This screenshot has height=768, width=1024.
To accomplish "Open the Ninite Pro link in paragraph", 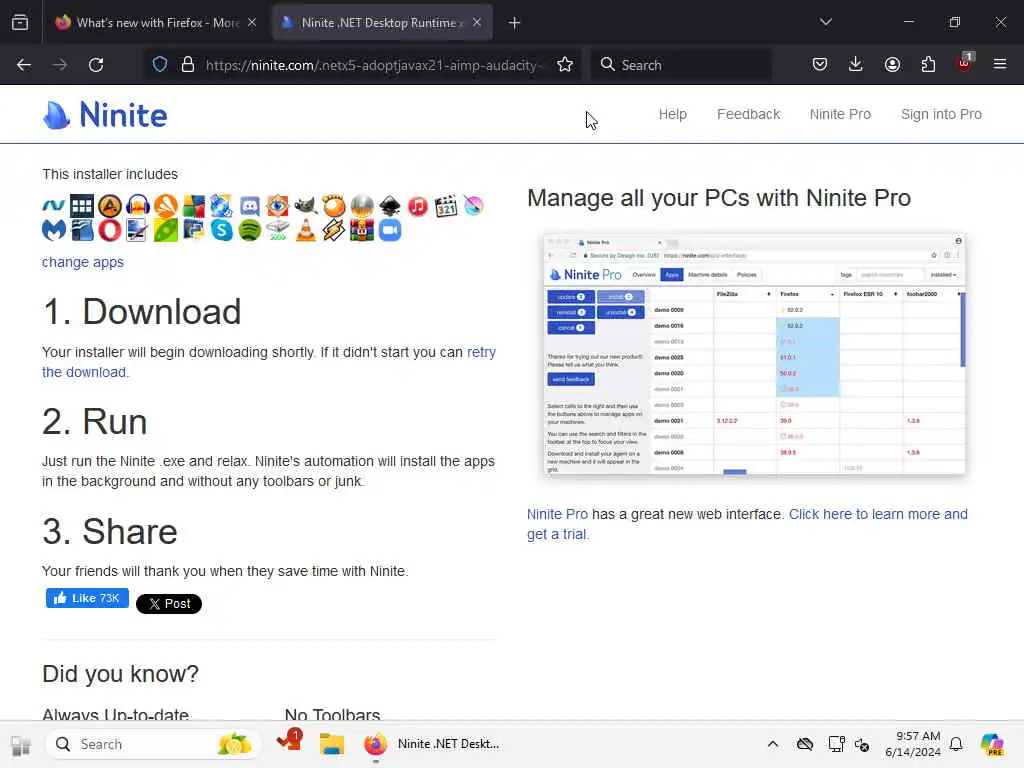I will [x=557, y=514].
